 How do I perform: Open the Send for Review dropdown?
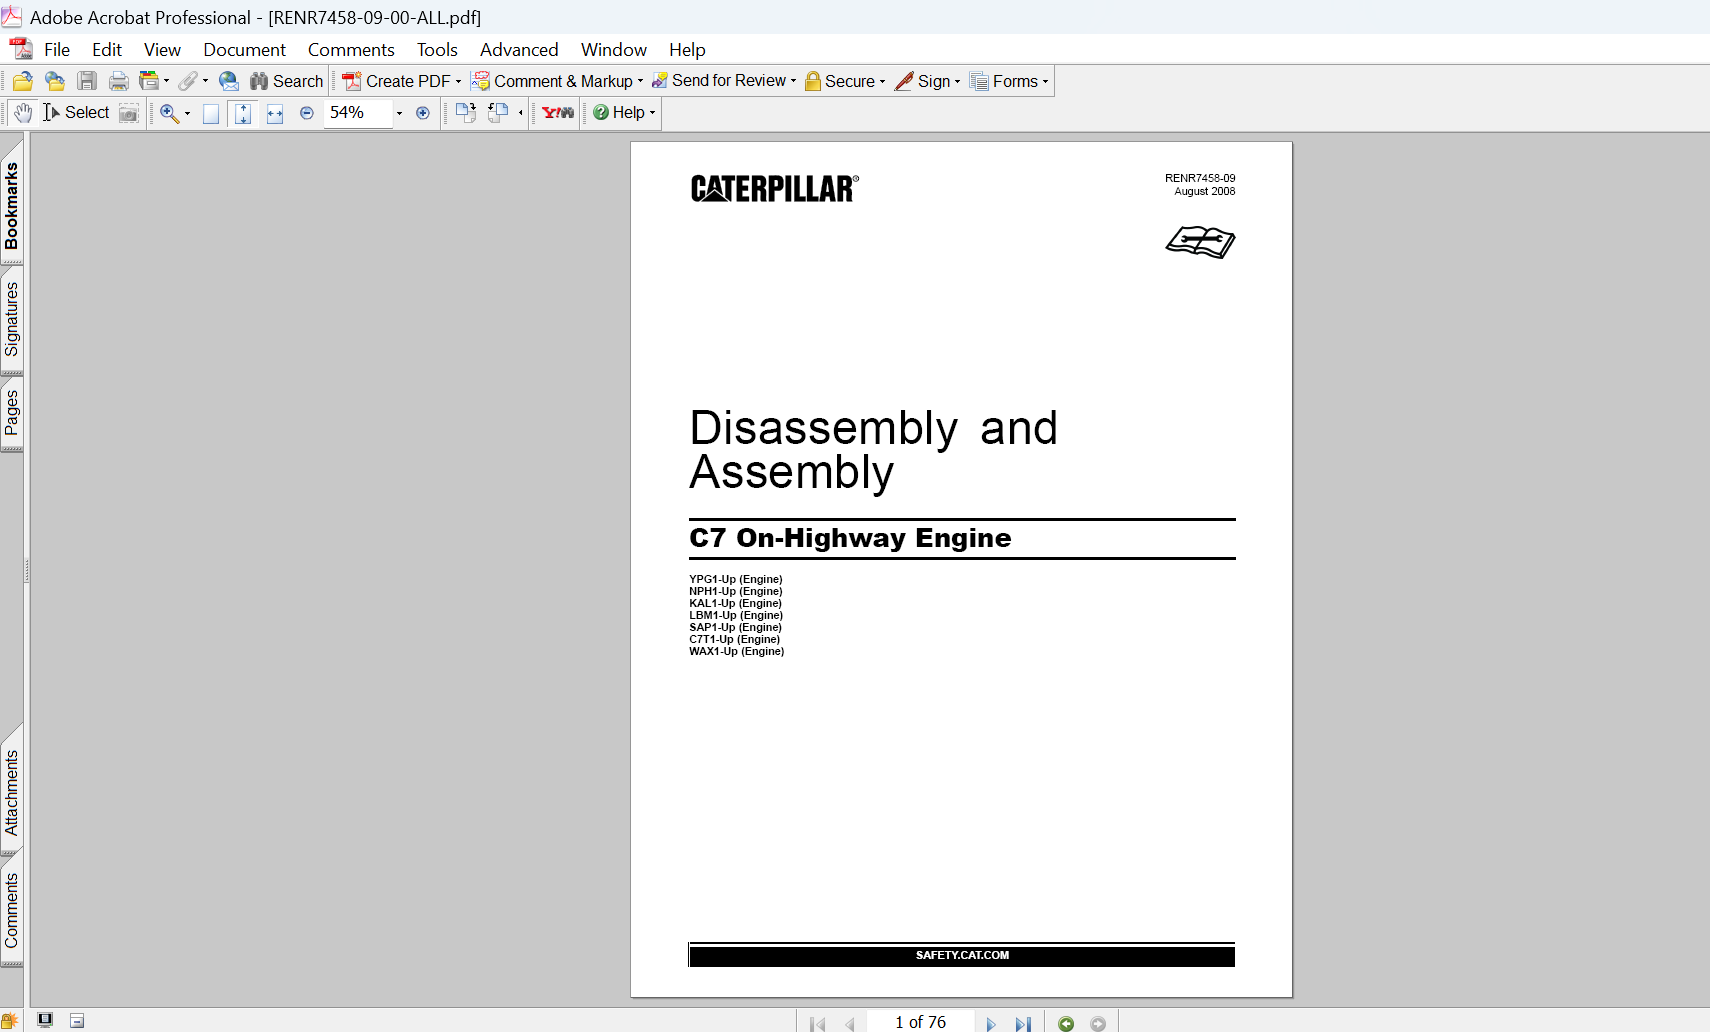coord(724,81)
